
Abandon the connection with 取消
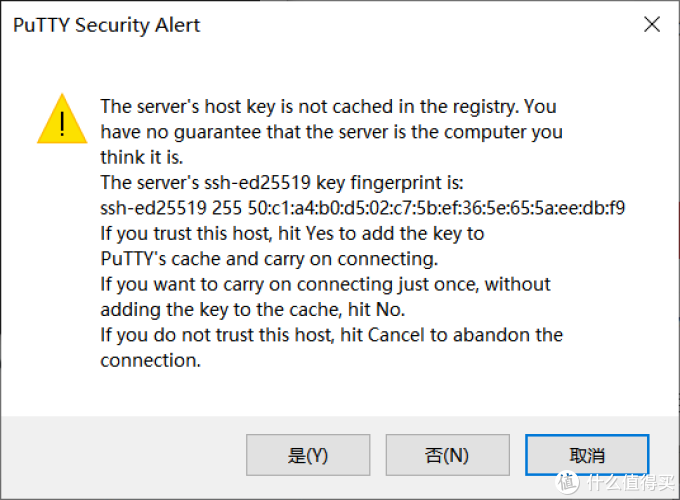587,455
